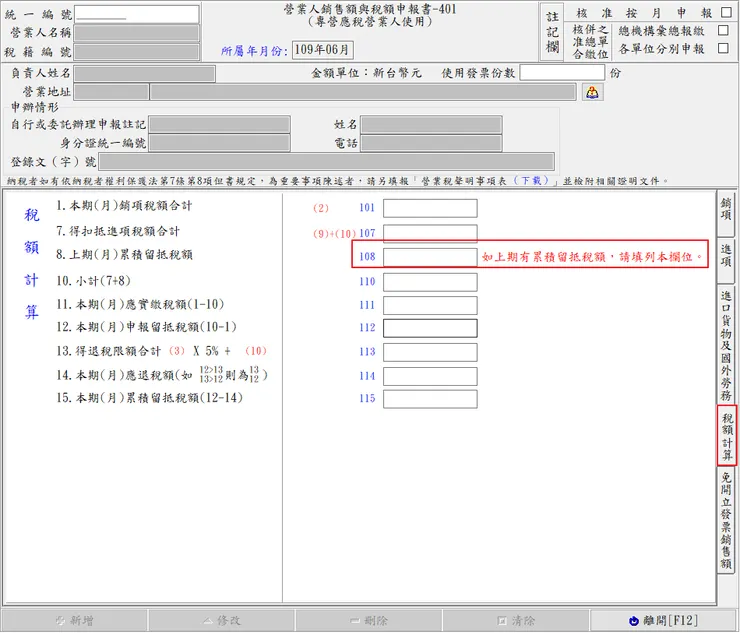
Task: Tick the 核准按月申報 checkbox
Action: pyautogui.click(x=726, y=13)
